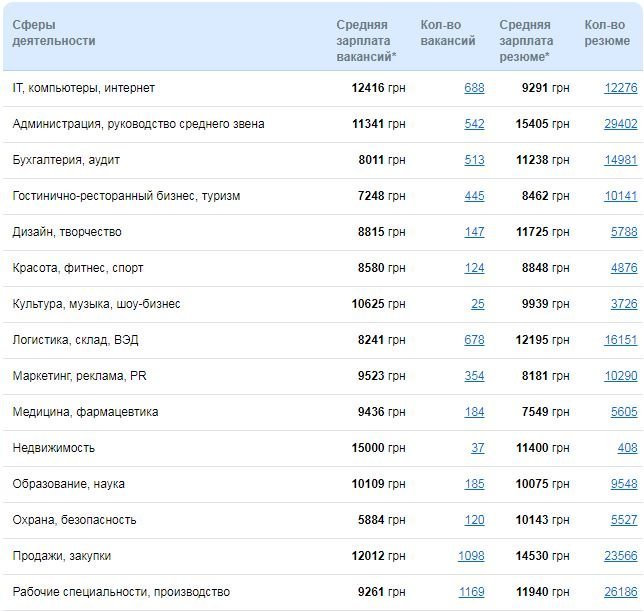Image resolution: width=644 pixels, height=612 pixels.
Task: Open 37 vacancies for Недвижимость
Action: [x=478, y=448]
